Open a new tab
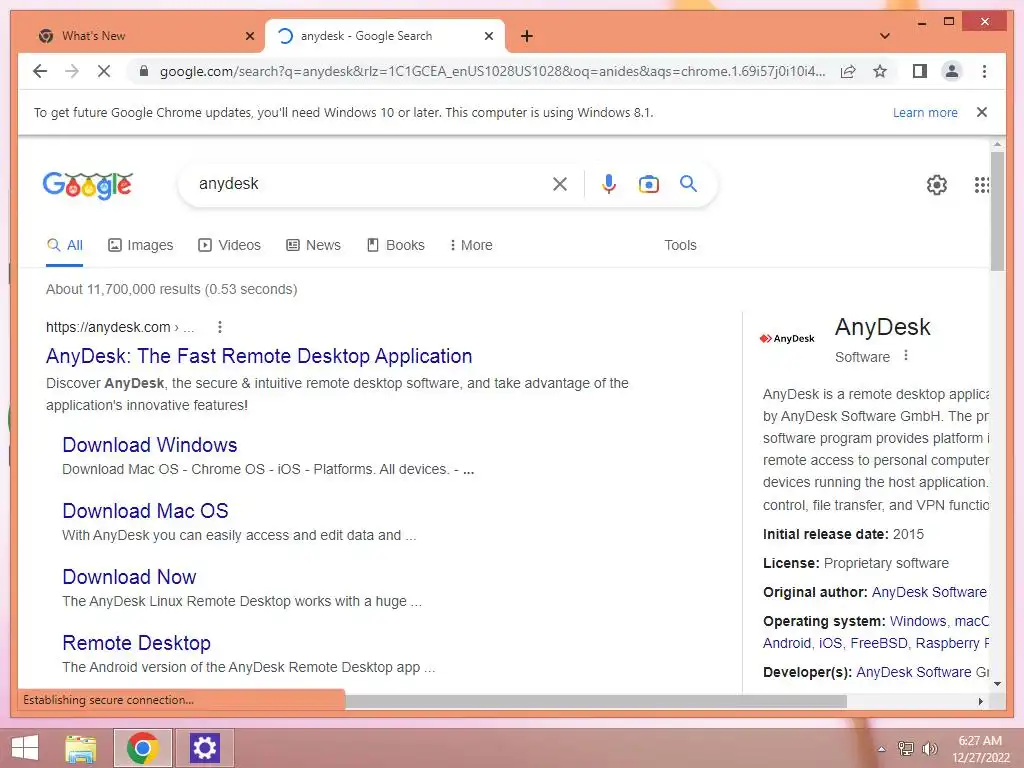This screenshot has height=768, width=1024. click(x=527, y=36)
